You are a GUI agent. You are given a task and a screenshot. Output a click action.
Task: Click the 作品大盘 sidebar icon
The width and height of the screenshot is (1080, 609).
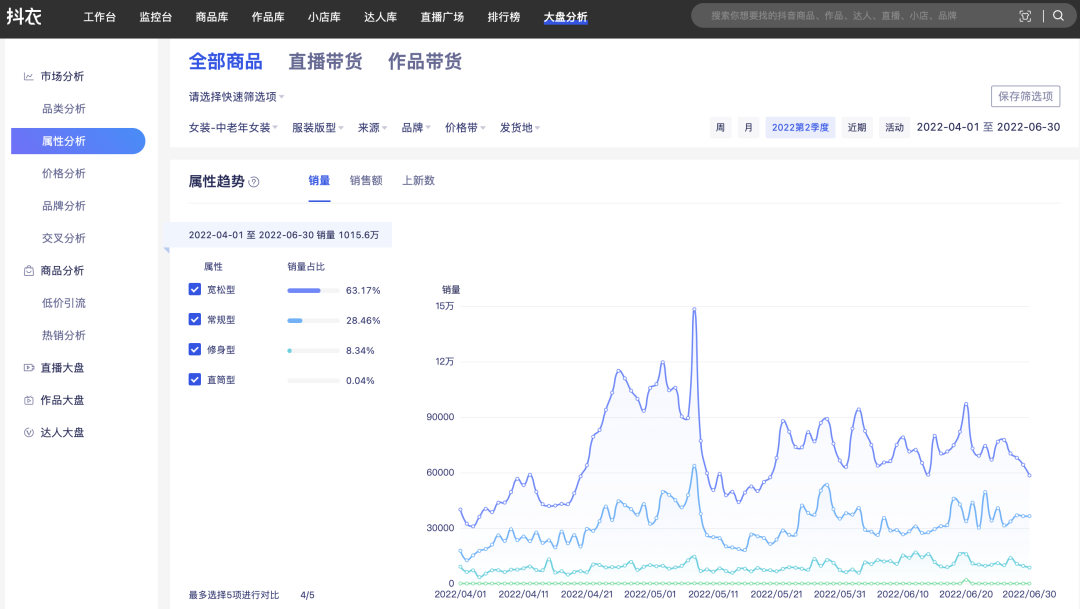coord(29,400)
